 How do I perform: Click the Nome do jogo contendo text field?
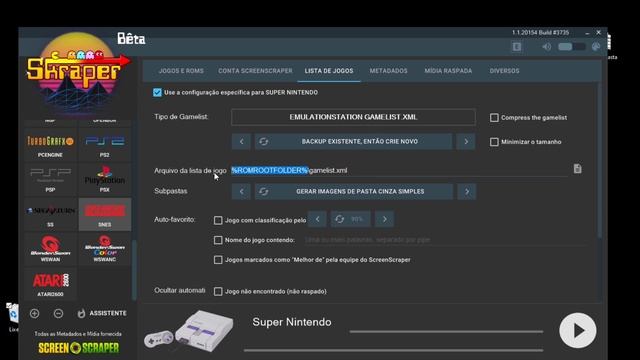445,240
